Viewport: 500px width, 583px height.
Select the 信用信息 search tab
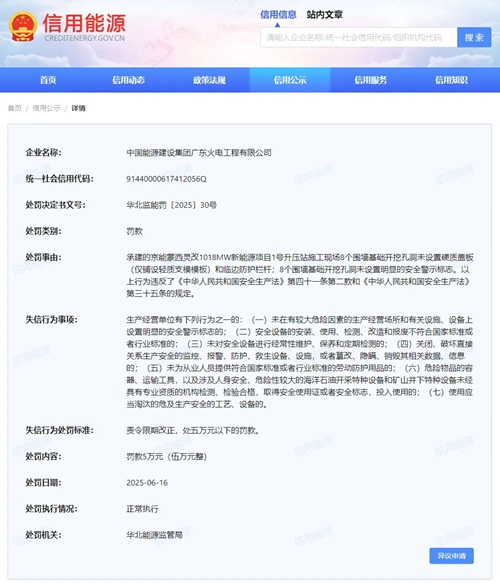point(278,15)
